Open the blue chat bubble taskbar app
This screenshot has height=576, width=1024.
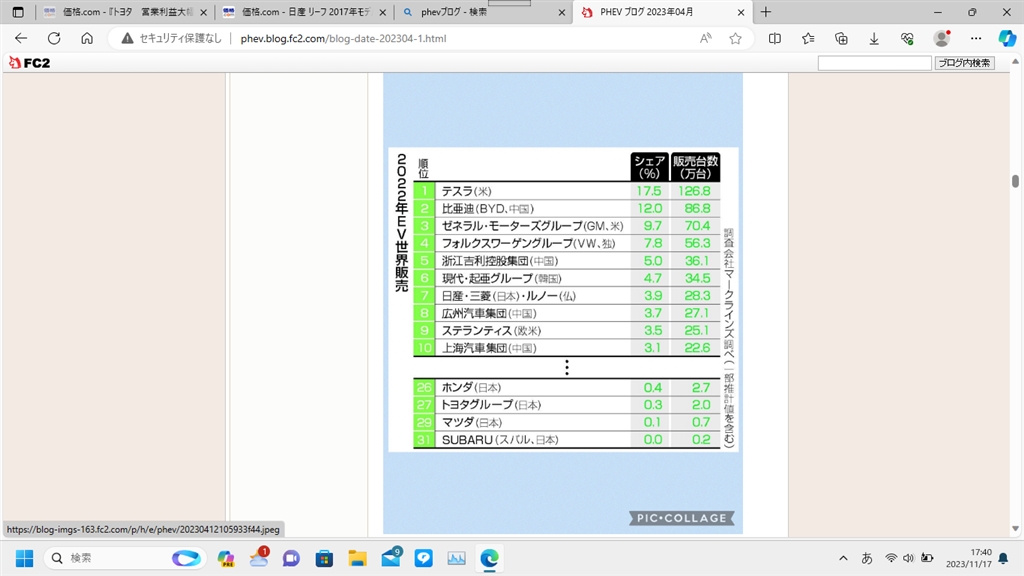pyautogui.click(x=423, y=558)
